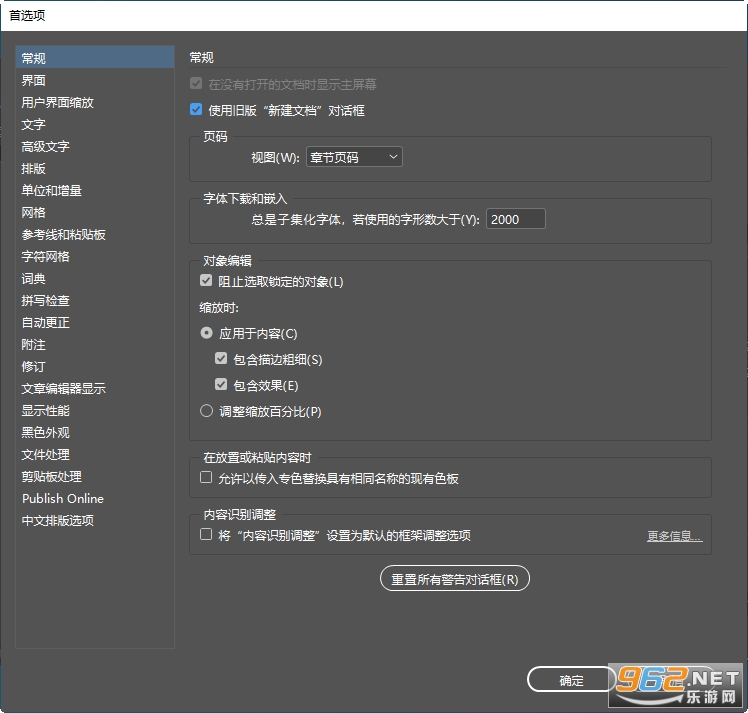
Task: Confirm with 确定 button
Action: 571,680
